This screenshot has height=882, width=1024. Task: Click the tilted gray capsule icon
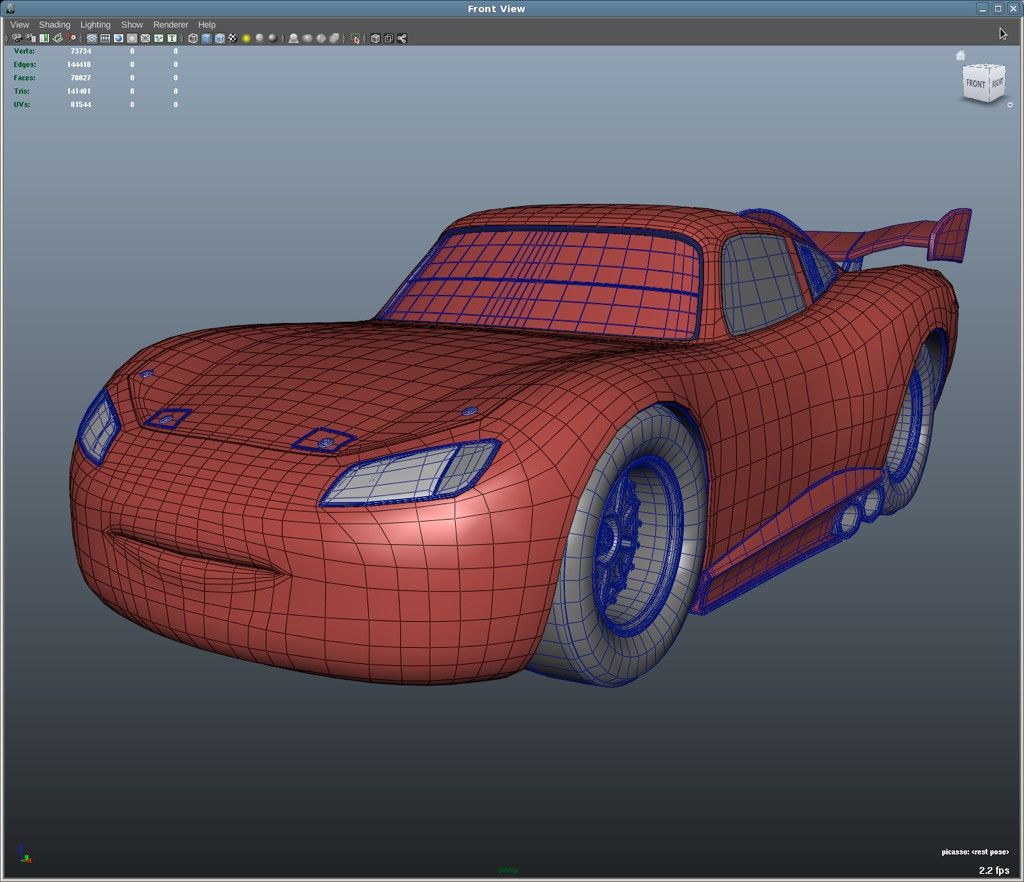coord(334,39)
